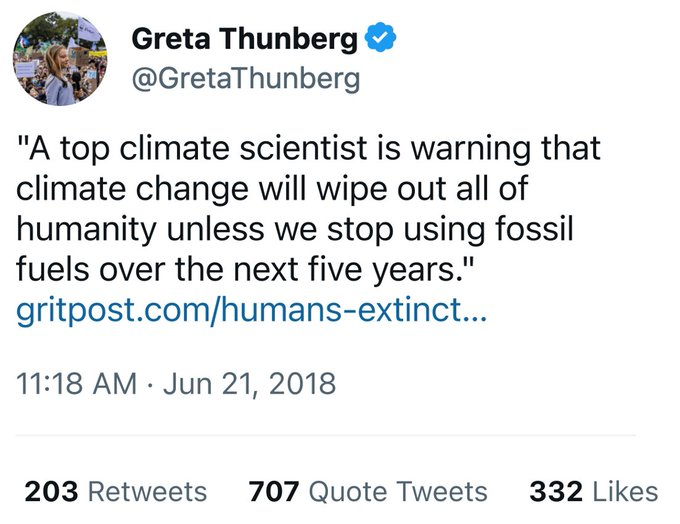This screenshot has width=680, height=524.
Task: Click the divider line below the timestamp
Action: [326, 435]
